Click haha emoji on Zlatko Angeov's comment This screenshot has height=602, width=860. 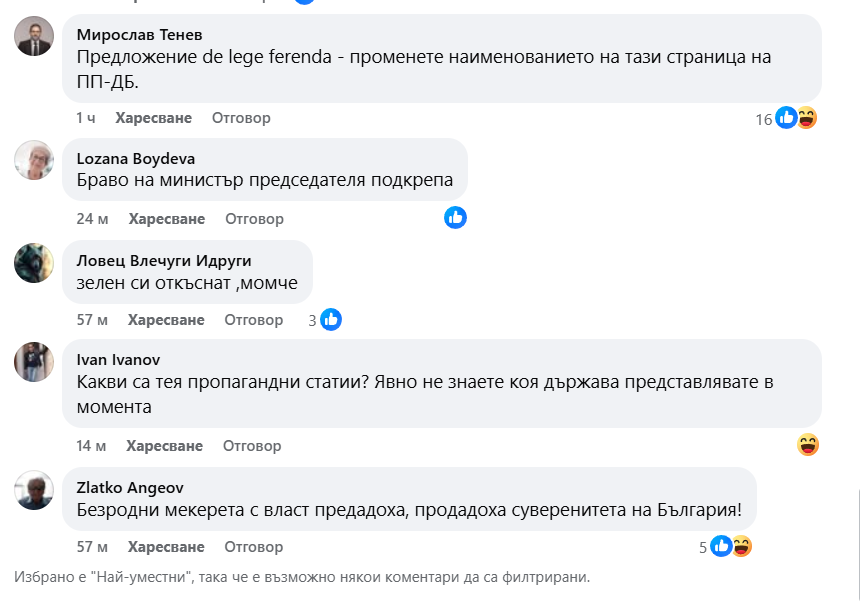coord(741,546)
